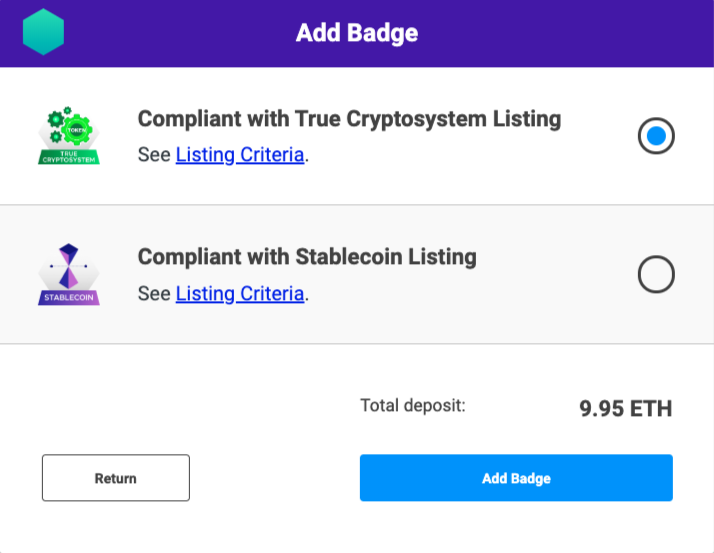Open Listing Criteria link for Stablecoin
The width and height of the screenshot is (714, 553).
(240, 294)
